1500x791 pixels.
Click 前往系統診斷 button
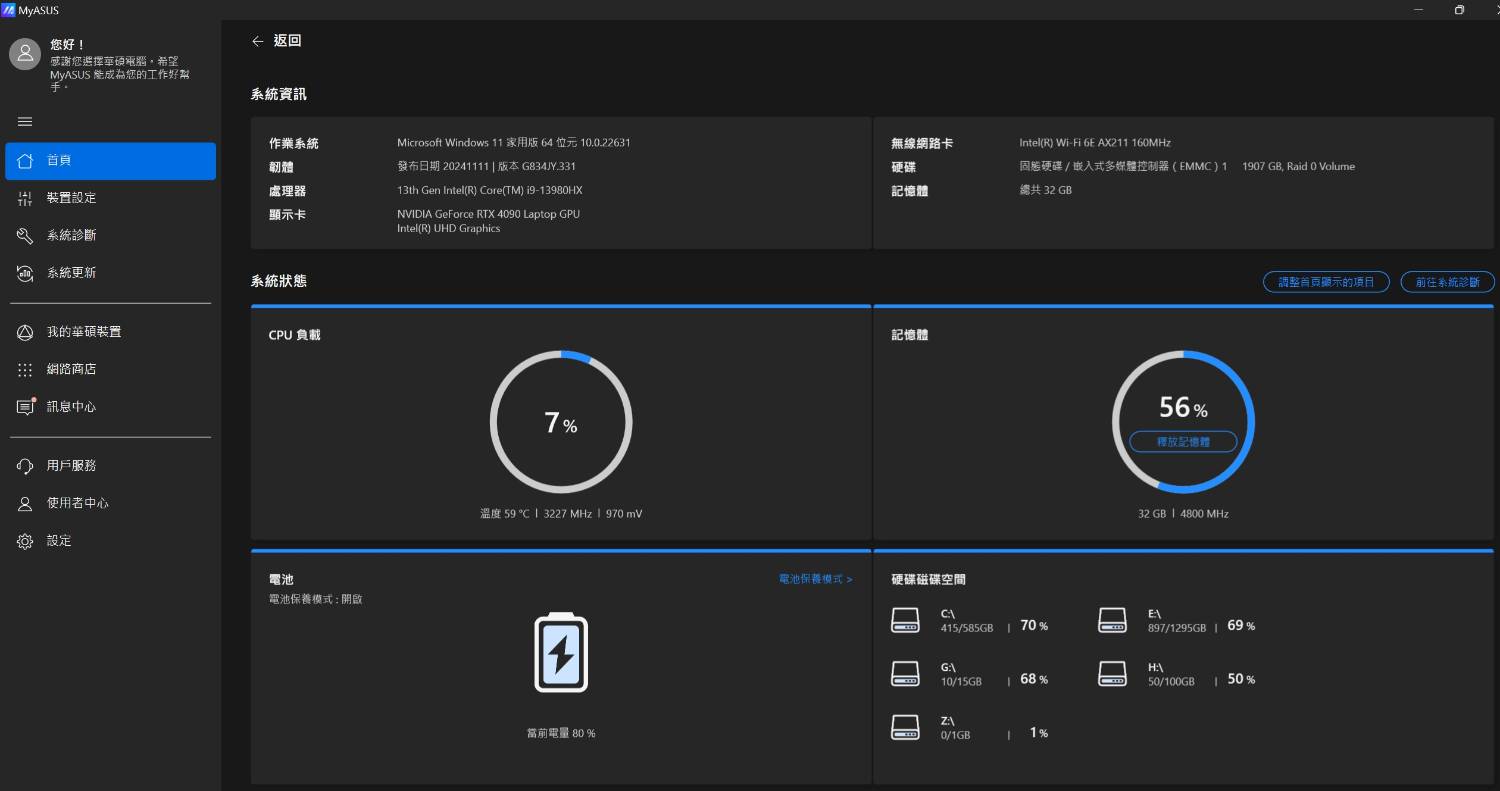click(x=1447, y=282)
